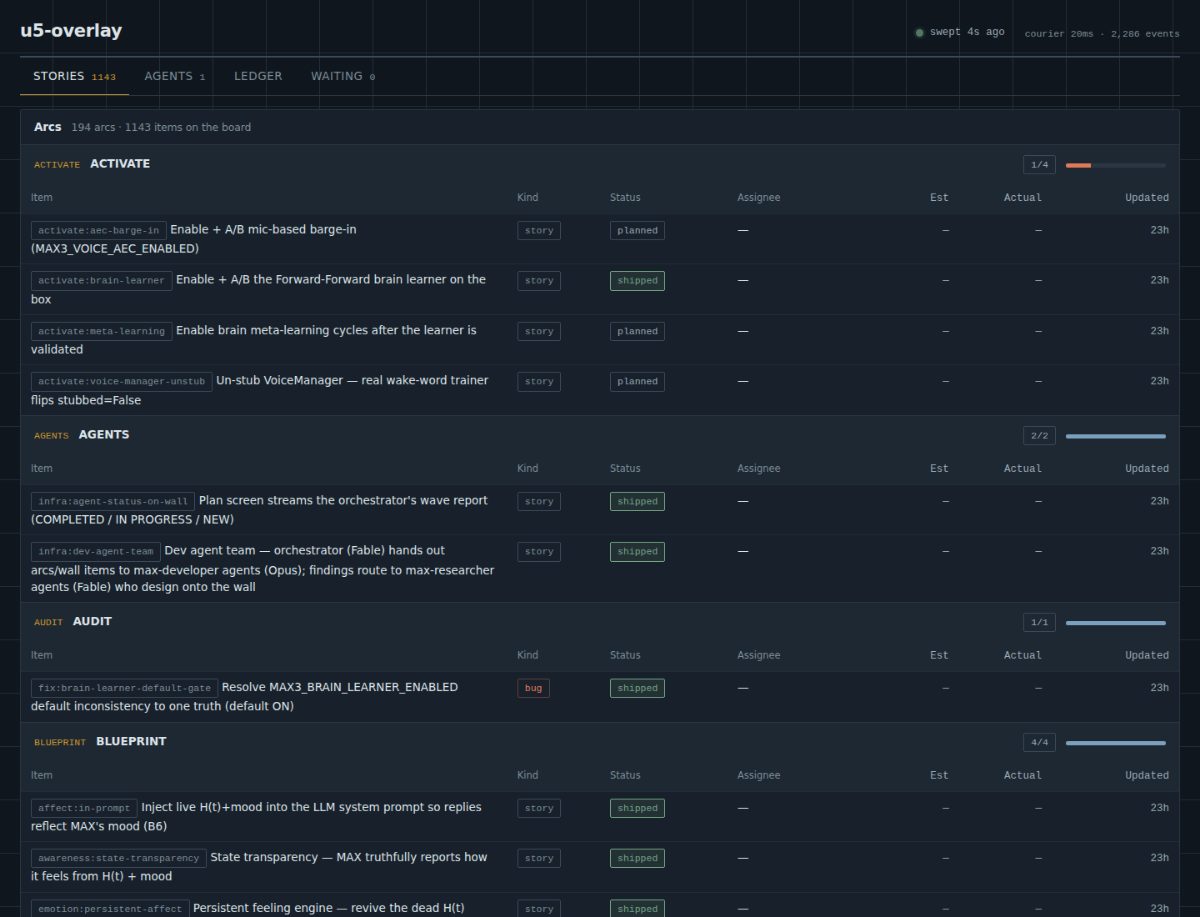Click the Kind column header under AGENTS
The image size is (1200, 917).
click(528, 469)
